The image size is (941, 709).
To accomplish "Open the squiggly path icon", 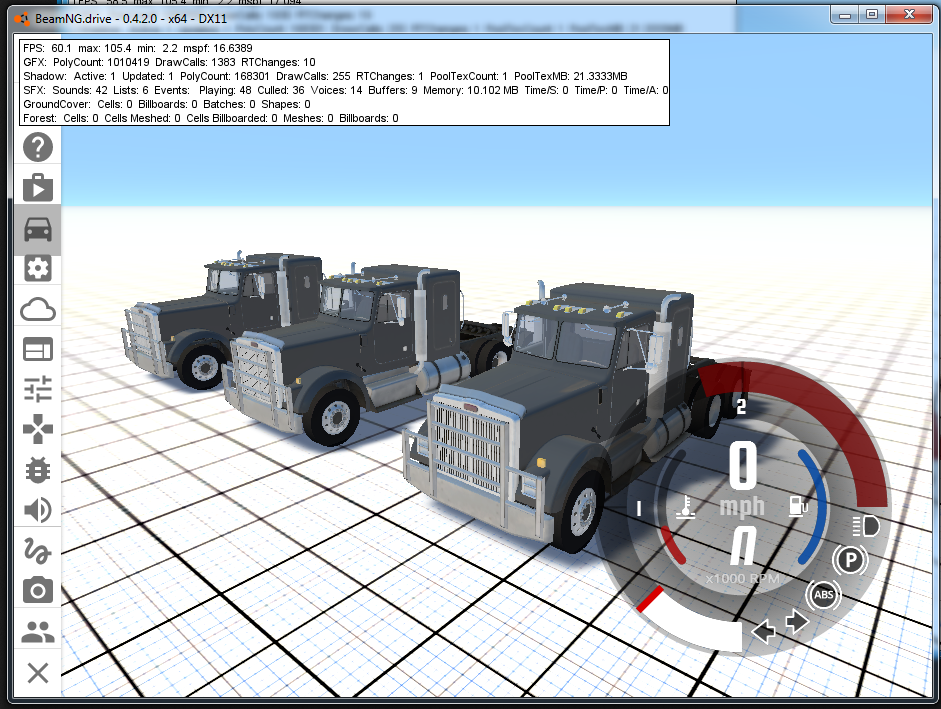I will tap(38, 551).
